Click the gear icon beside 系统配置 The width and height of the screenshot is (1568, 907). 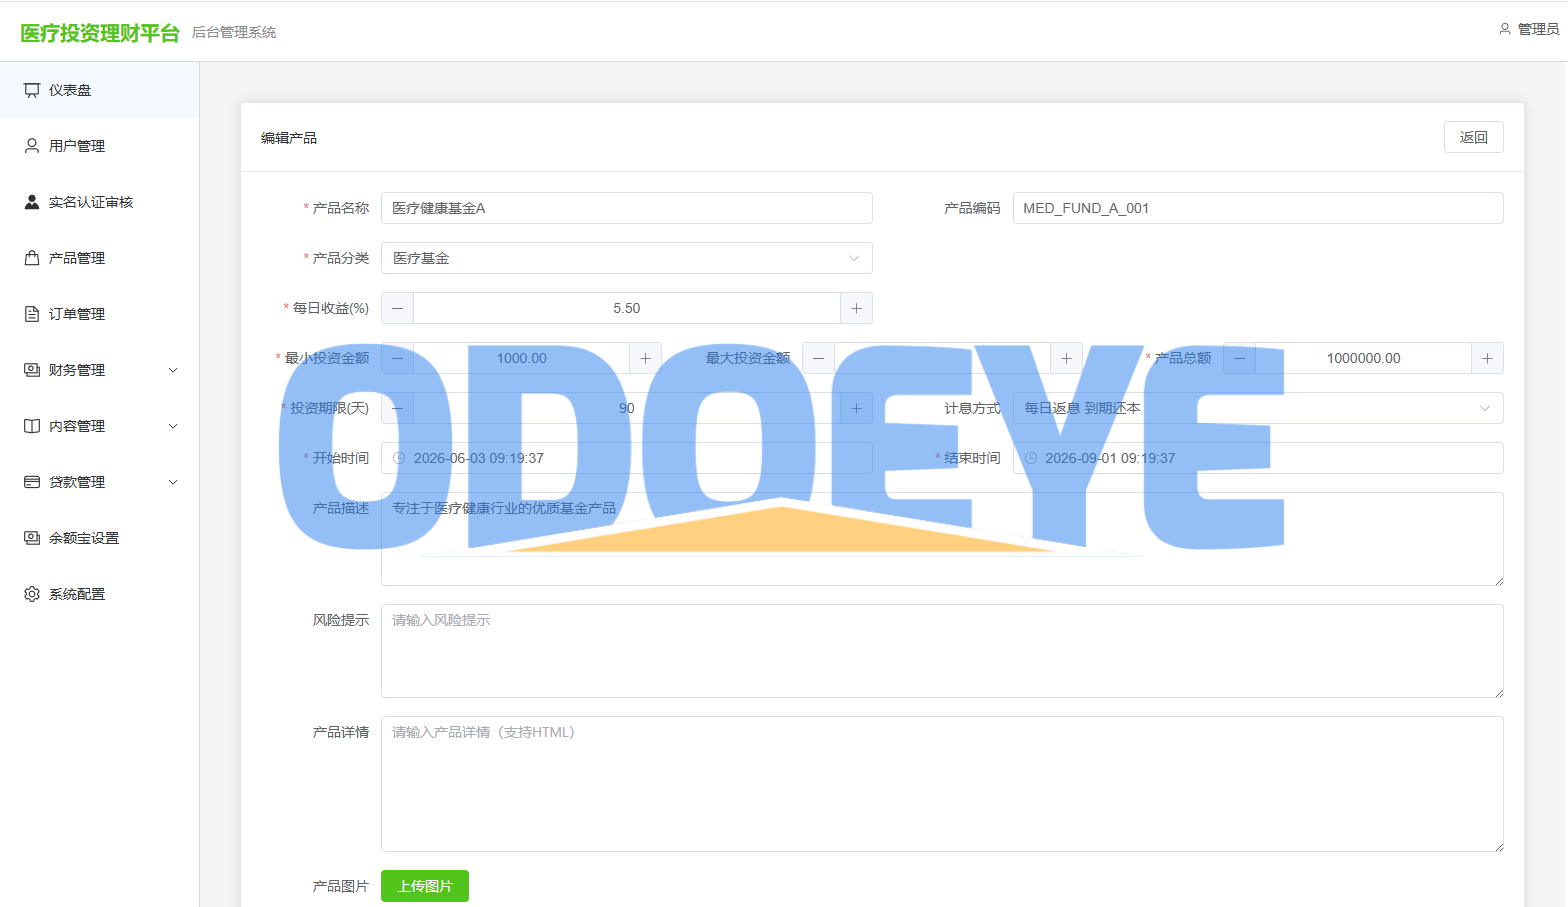coord(32,594)
